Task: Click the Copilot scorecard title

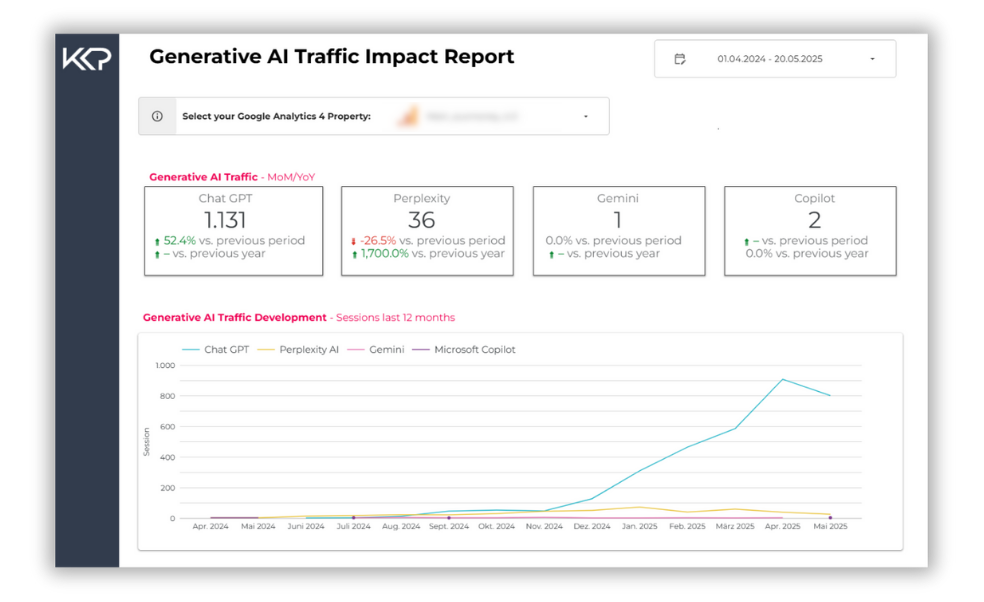Action: pos(814,198)
